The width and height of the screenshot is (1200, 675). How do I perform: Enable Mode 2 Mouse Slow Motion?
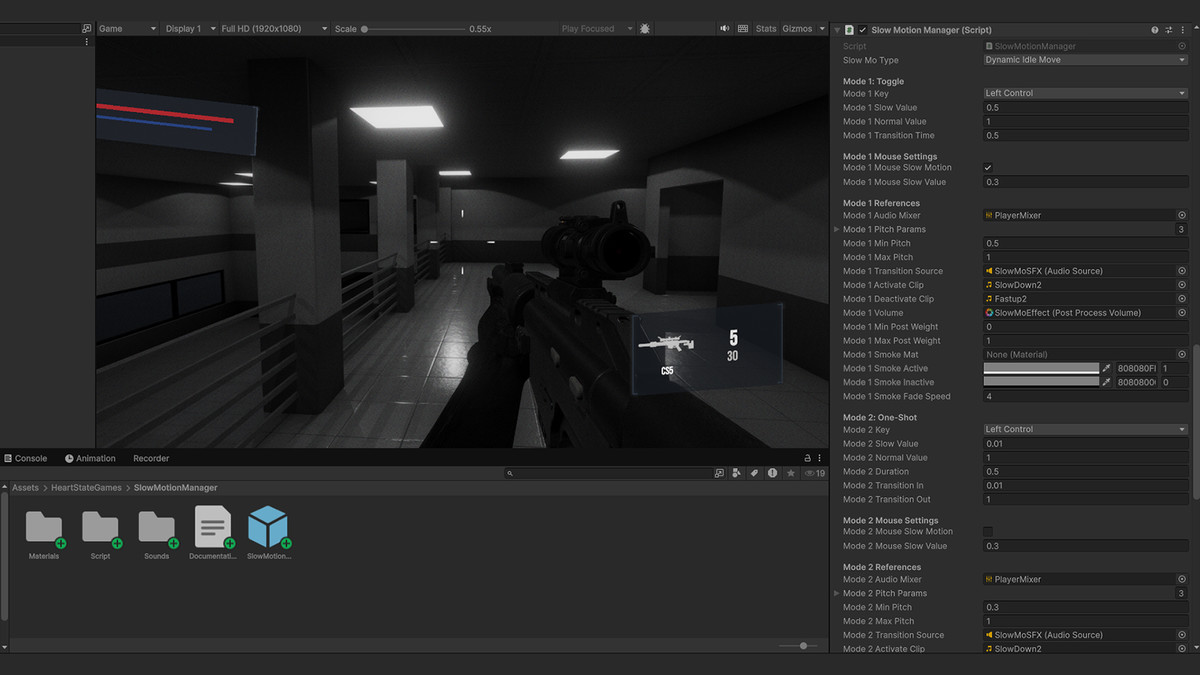pos(988,531)
